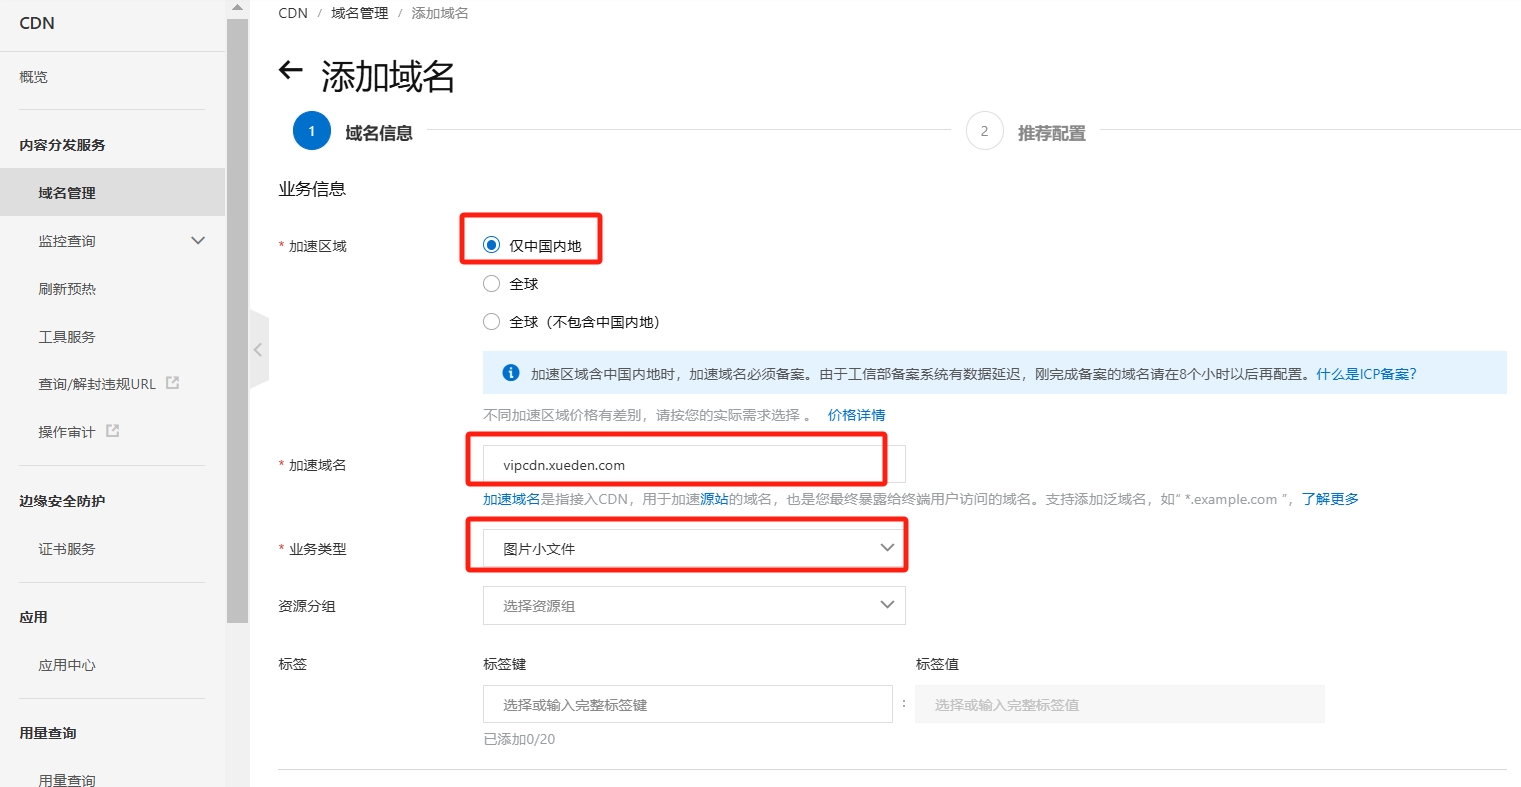Open the 什么是ICP备案? link
Viewport: 1521px width, 787px height.
pos(1366,374)
